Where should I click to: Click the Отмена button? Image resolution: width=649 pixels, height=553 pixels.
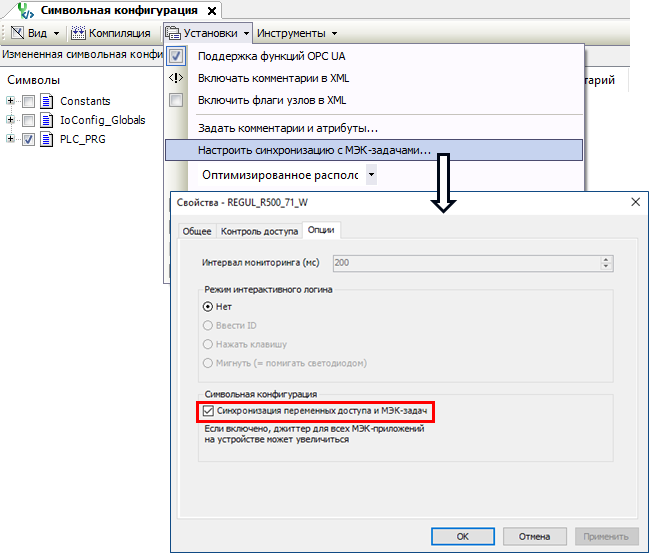(533, 536)
